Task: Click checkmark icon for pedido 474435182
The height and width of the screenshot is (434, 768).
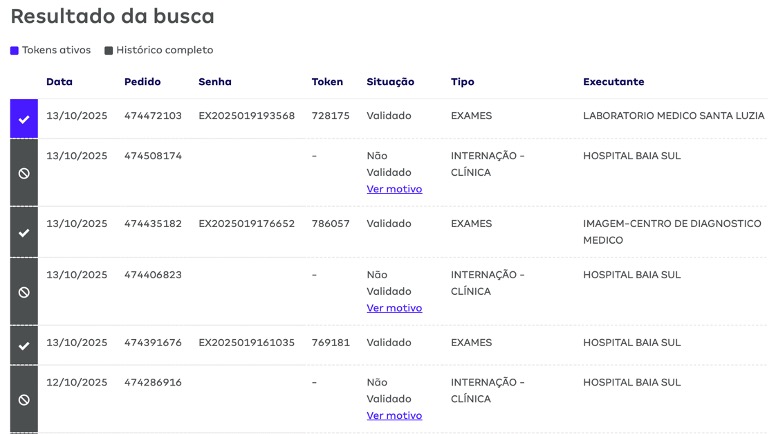Action: pos(24,232)
